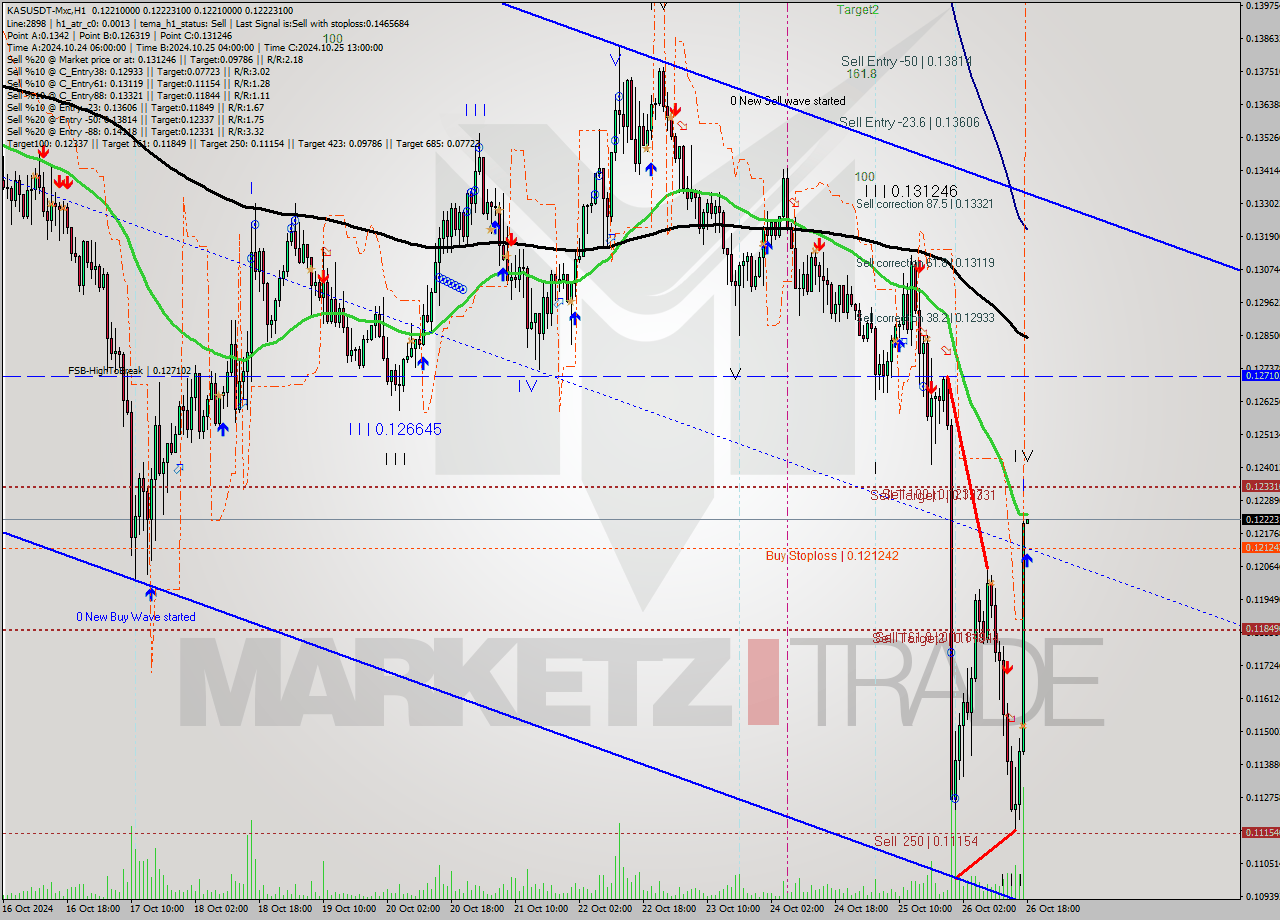1280x920 pixels.
Task: Click the 0.10939 price axis label
Action: [x=1261, y=896]
